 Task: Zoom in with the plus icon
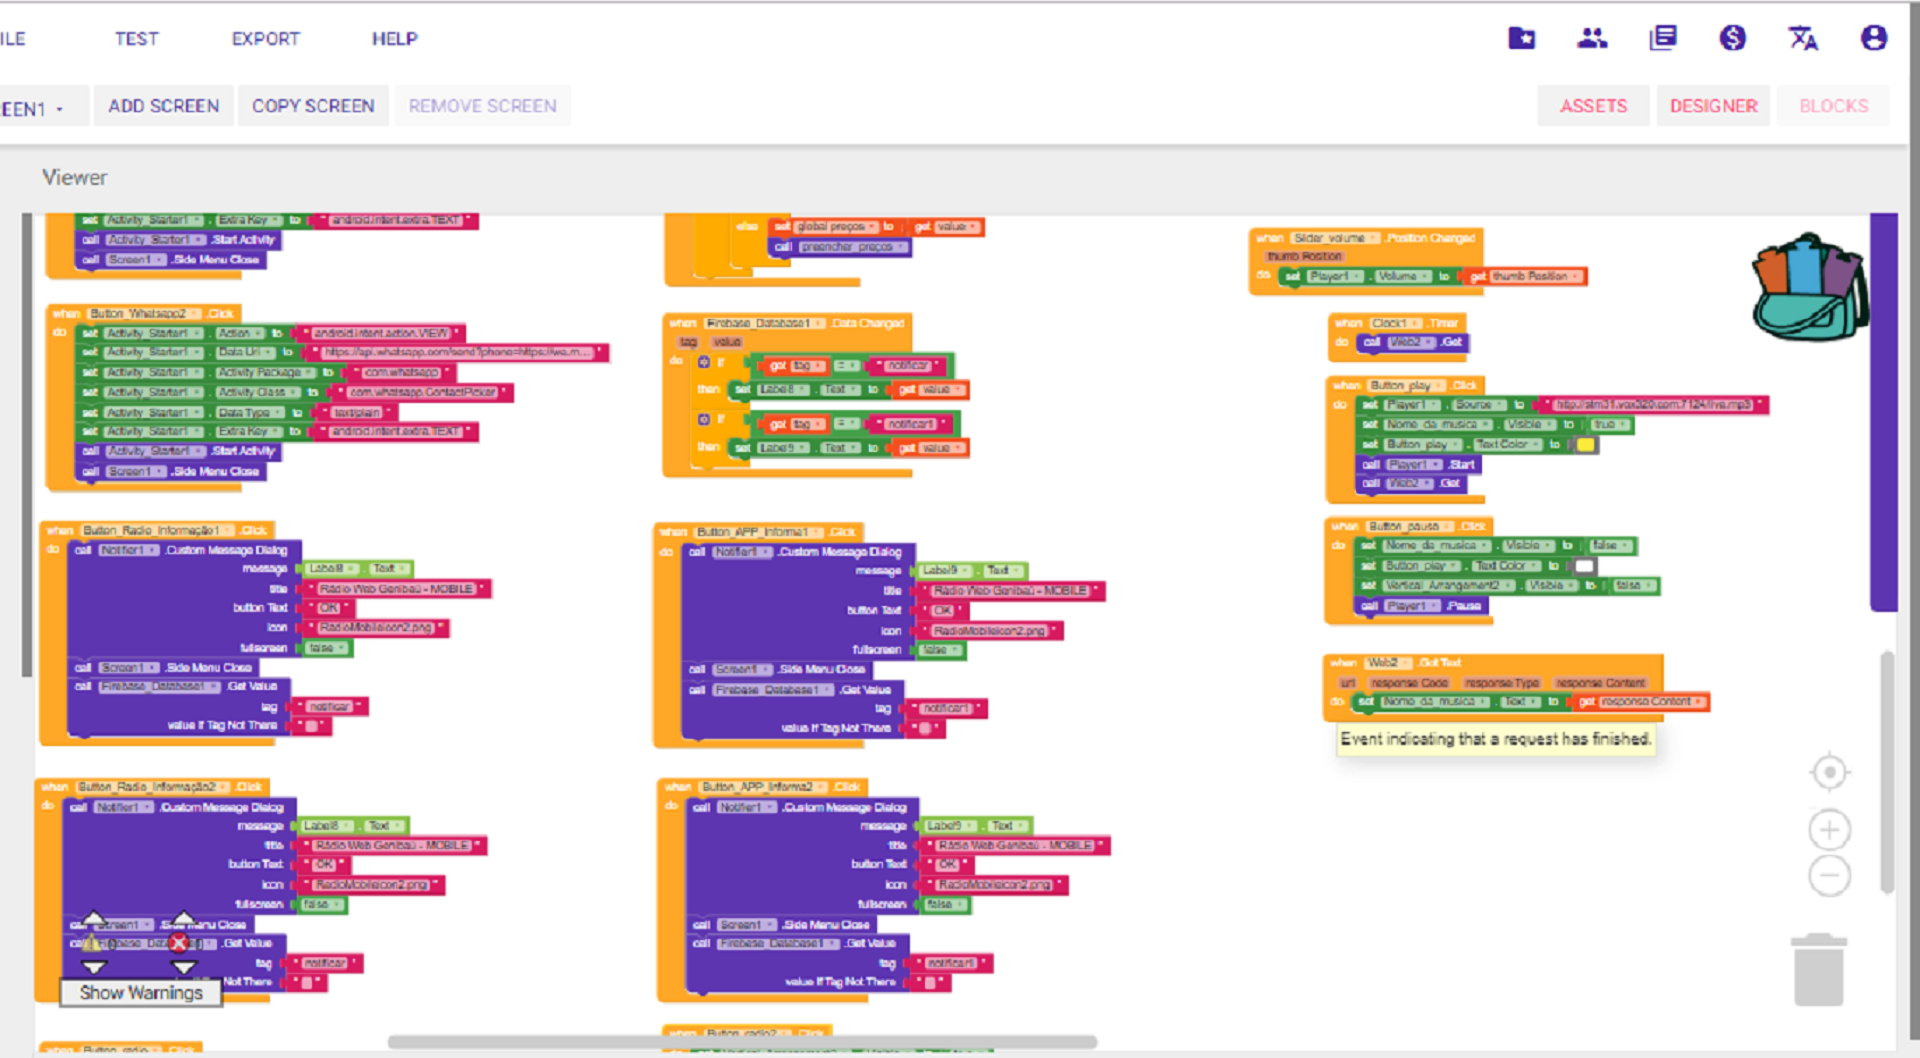pos(1829,830)
